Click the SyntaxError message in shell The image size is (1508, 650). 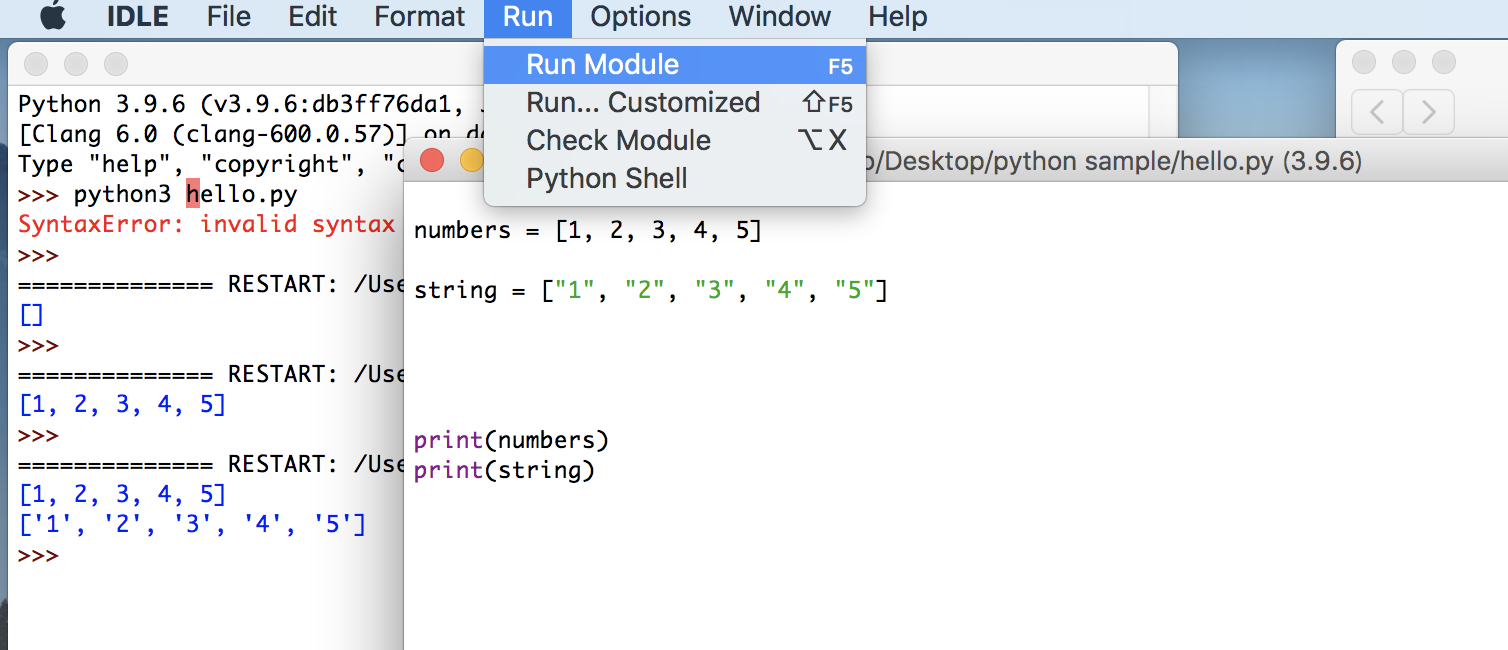point(207,224)
